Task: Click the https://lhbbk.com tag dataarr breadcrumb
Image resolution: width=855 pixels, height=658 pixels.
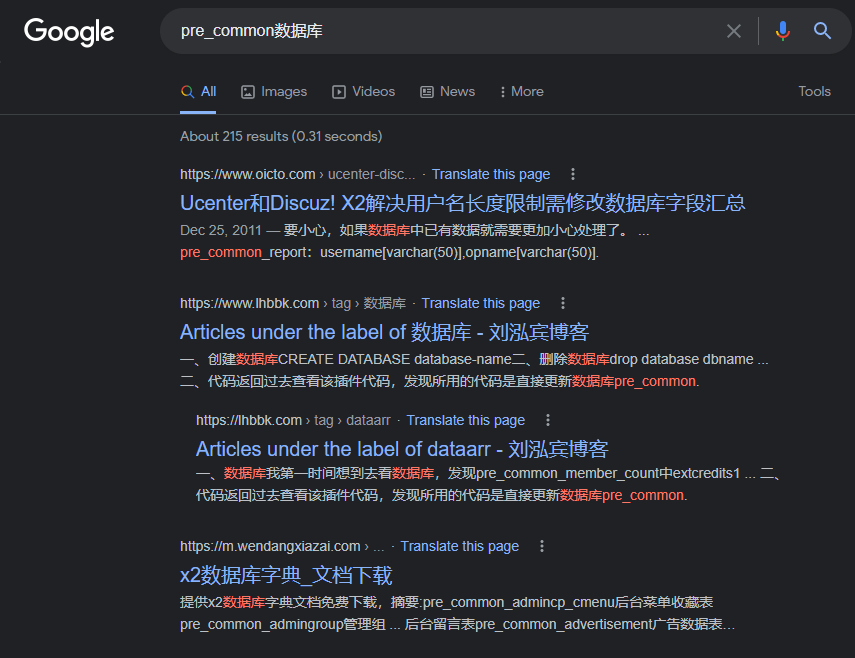Action: [293, 420]
